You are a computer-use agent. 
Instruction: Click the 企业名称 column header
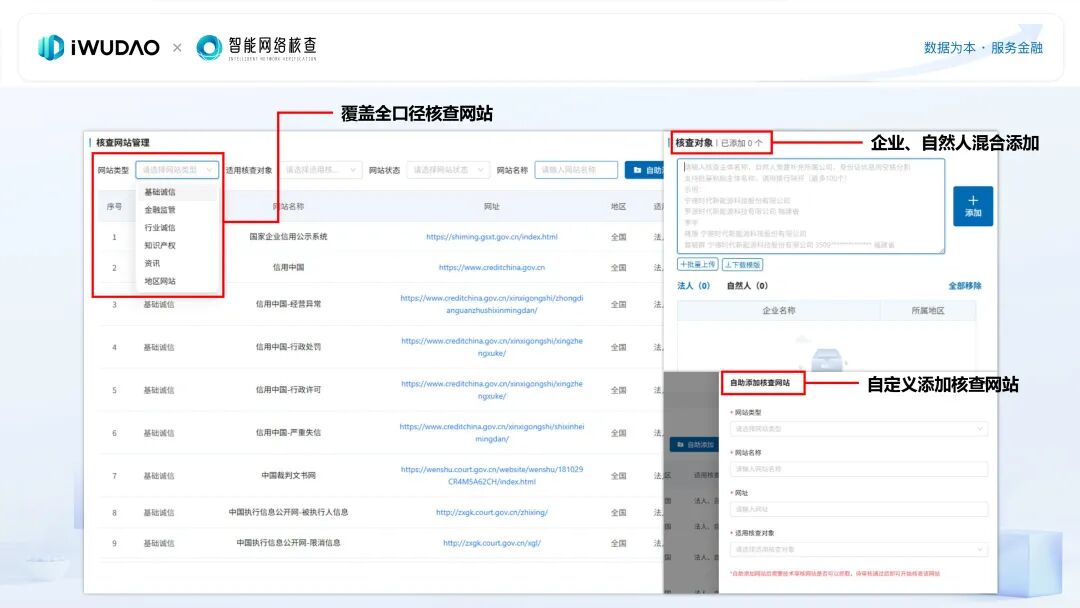[779, 311]
